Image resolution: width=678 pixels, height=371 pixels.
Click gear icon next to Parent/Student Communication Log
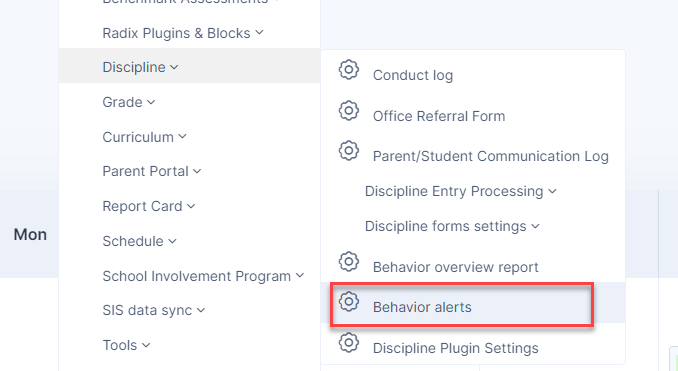point(349,150)
